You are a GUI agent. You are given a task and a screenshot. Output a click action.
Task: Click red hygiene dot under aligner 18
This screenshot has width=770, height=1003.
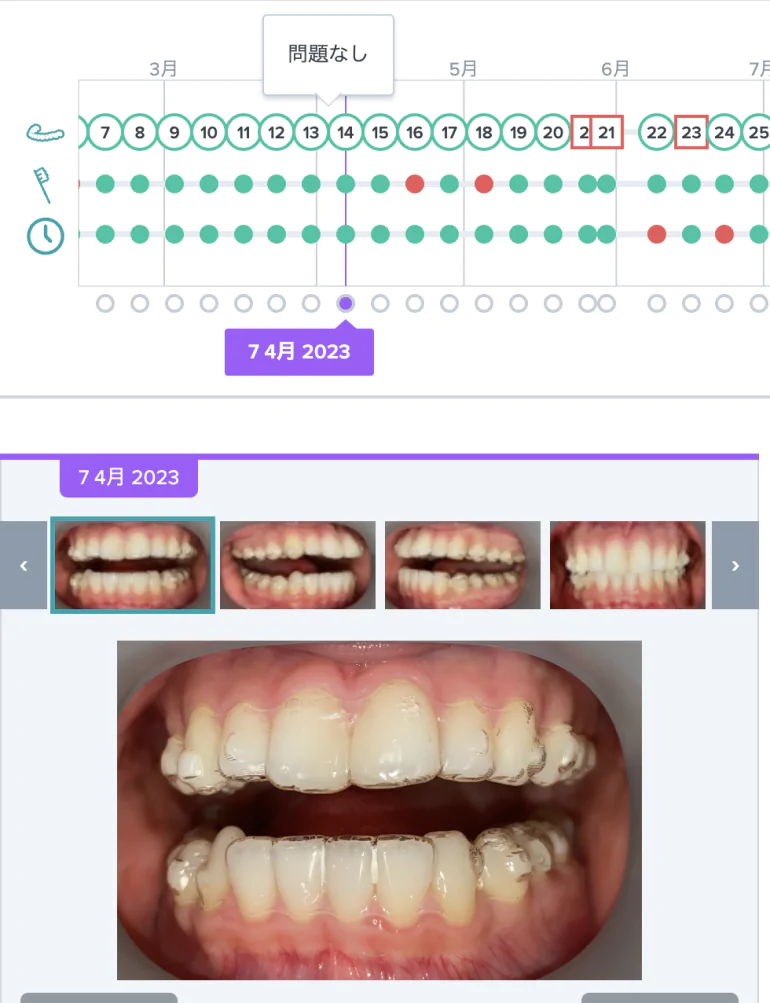tap(483, 184)
